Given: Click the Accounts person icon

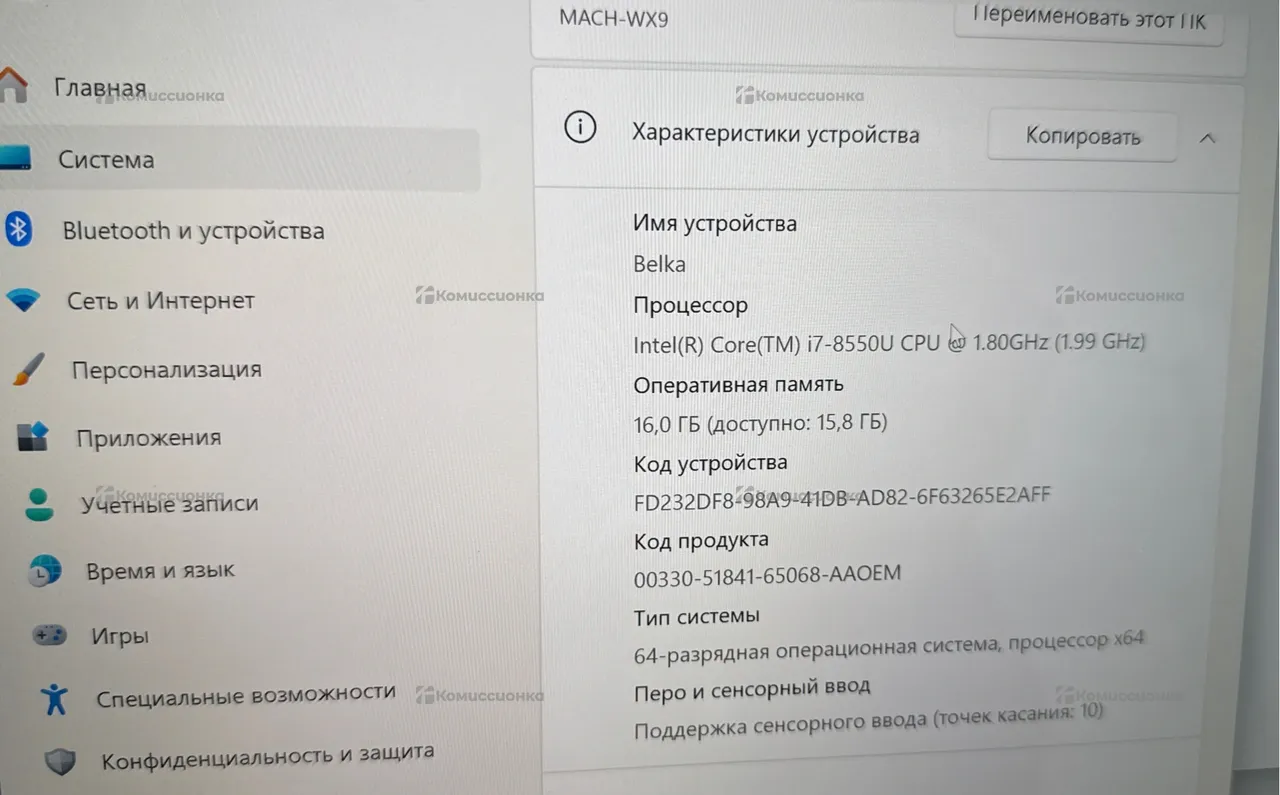Looking at the screenshot, I should [x=39, y=504].
